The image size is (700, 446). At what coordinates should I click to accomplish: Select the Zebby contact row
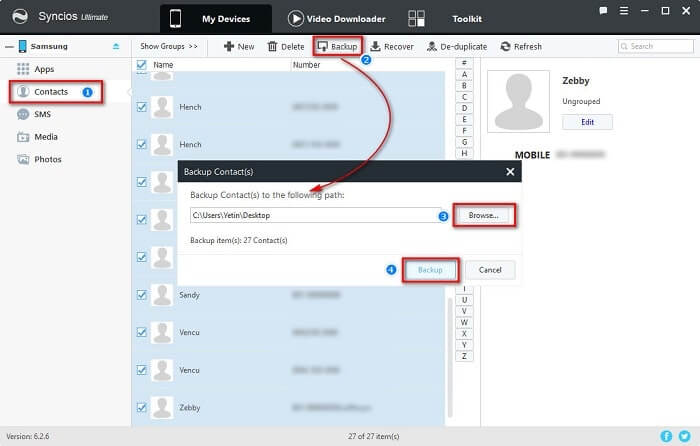click(x=288, y=408)
